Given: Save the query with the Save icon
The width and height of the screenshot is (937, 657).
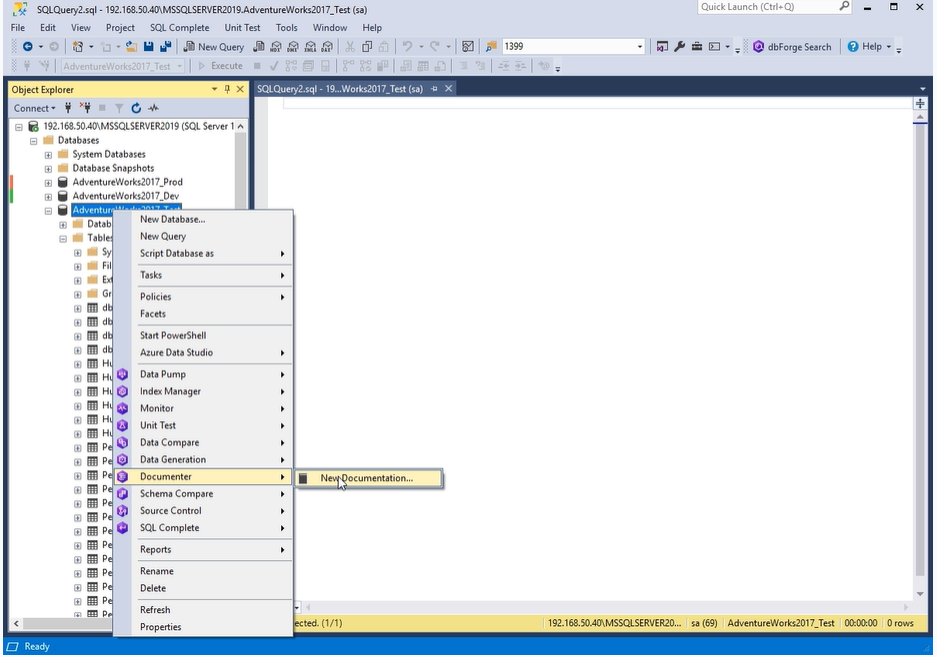Looking at the screenshot, I should coord(149,47).
